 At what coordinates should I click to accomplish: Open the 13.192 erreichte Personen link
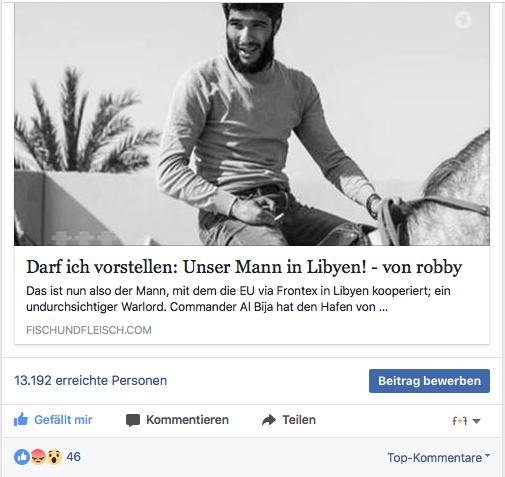coord(90,380)
